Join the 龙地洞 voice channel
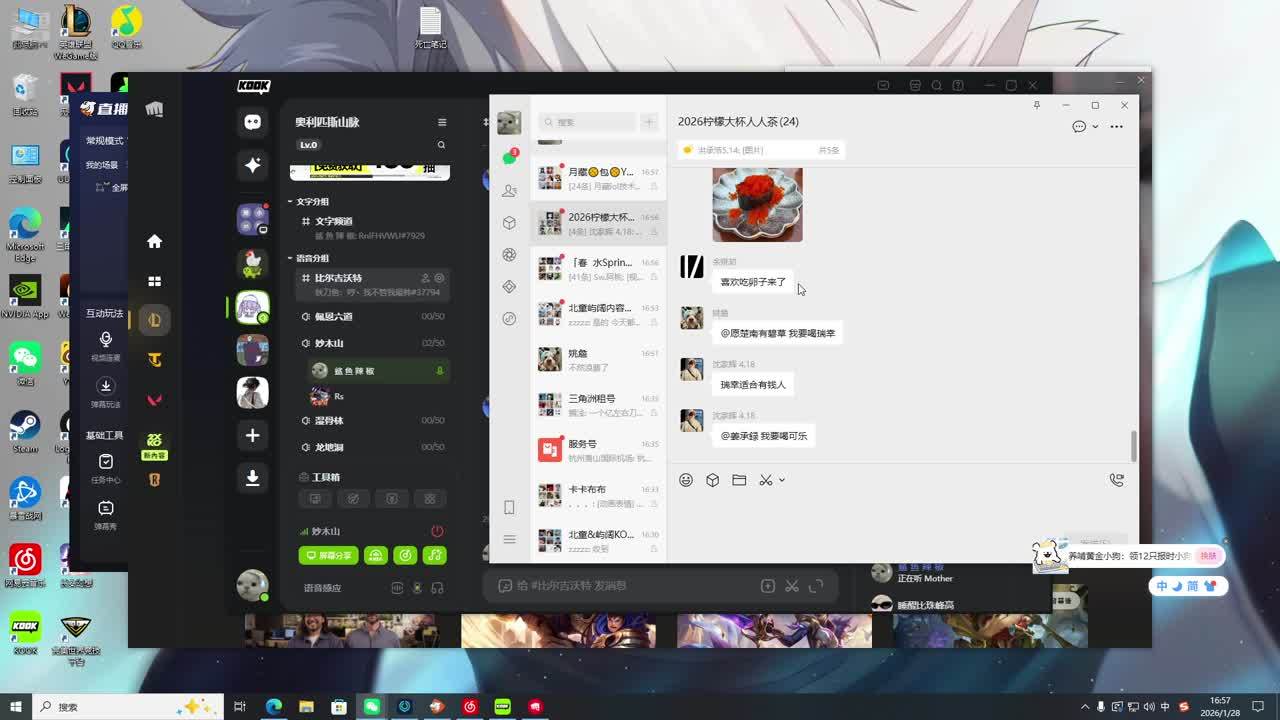1280x720 pixels. point(370,447)
